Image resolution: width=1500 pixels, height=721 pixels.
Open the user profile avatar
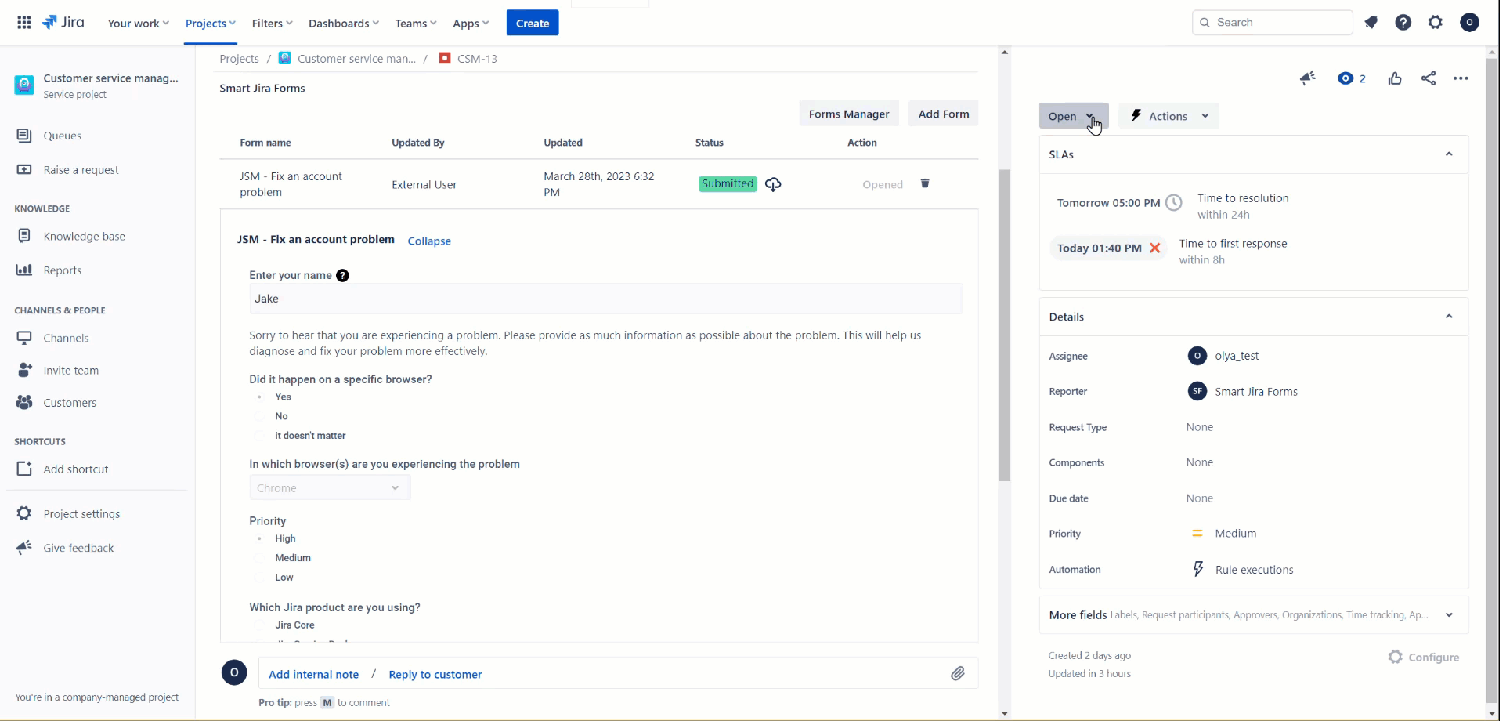coord(1469,22)
